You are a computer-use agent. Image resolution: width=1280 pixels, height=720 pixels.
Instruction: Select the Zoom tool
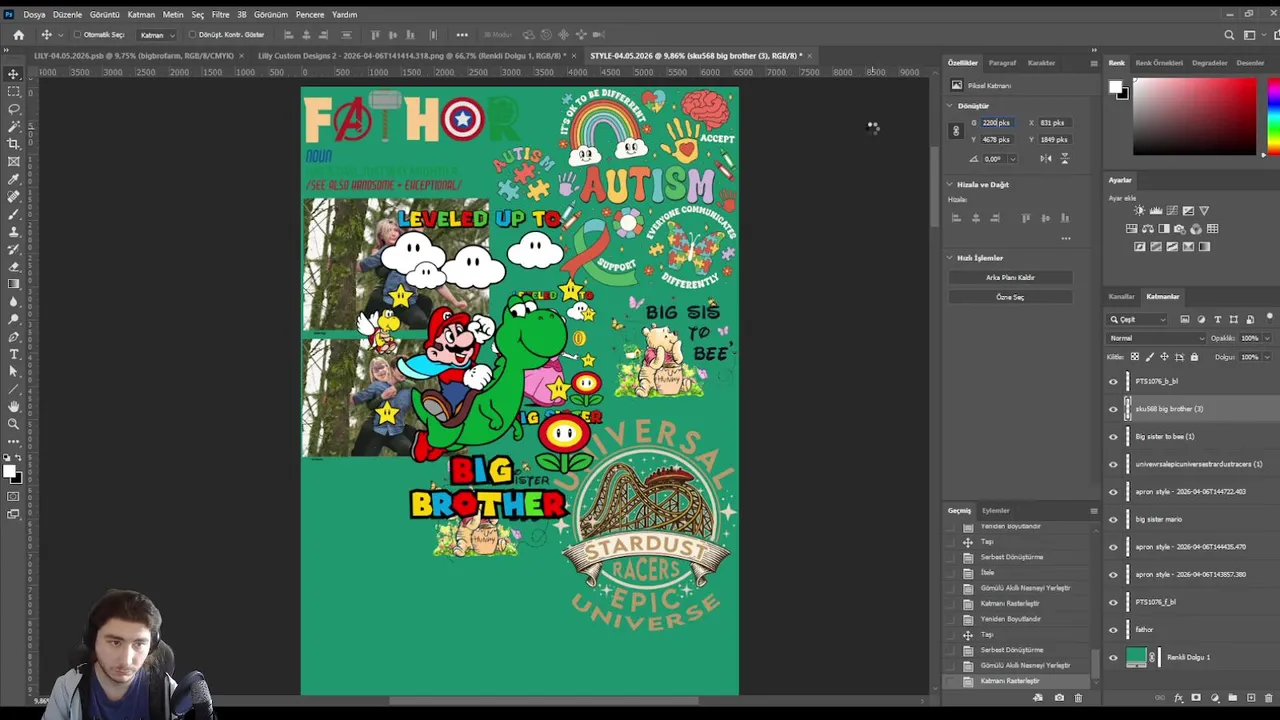(14, 424)
